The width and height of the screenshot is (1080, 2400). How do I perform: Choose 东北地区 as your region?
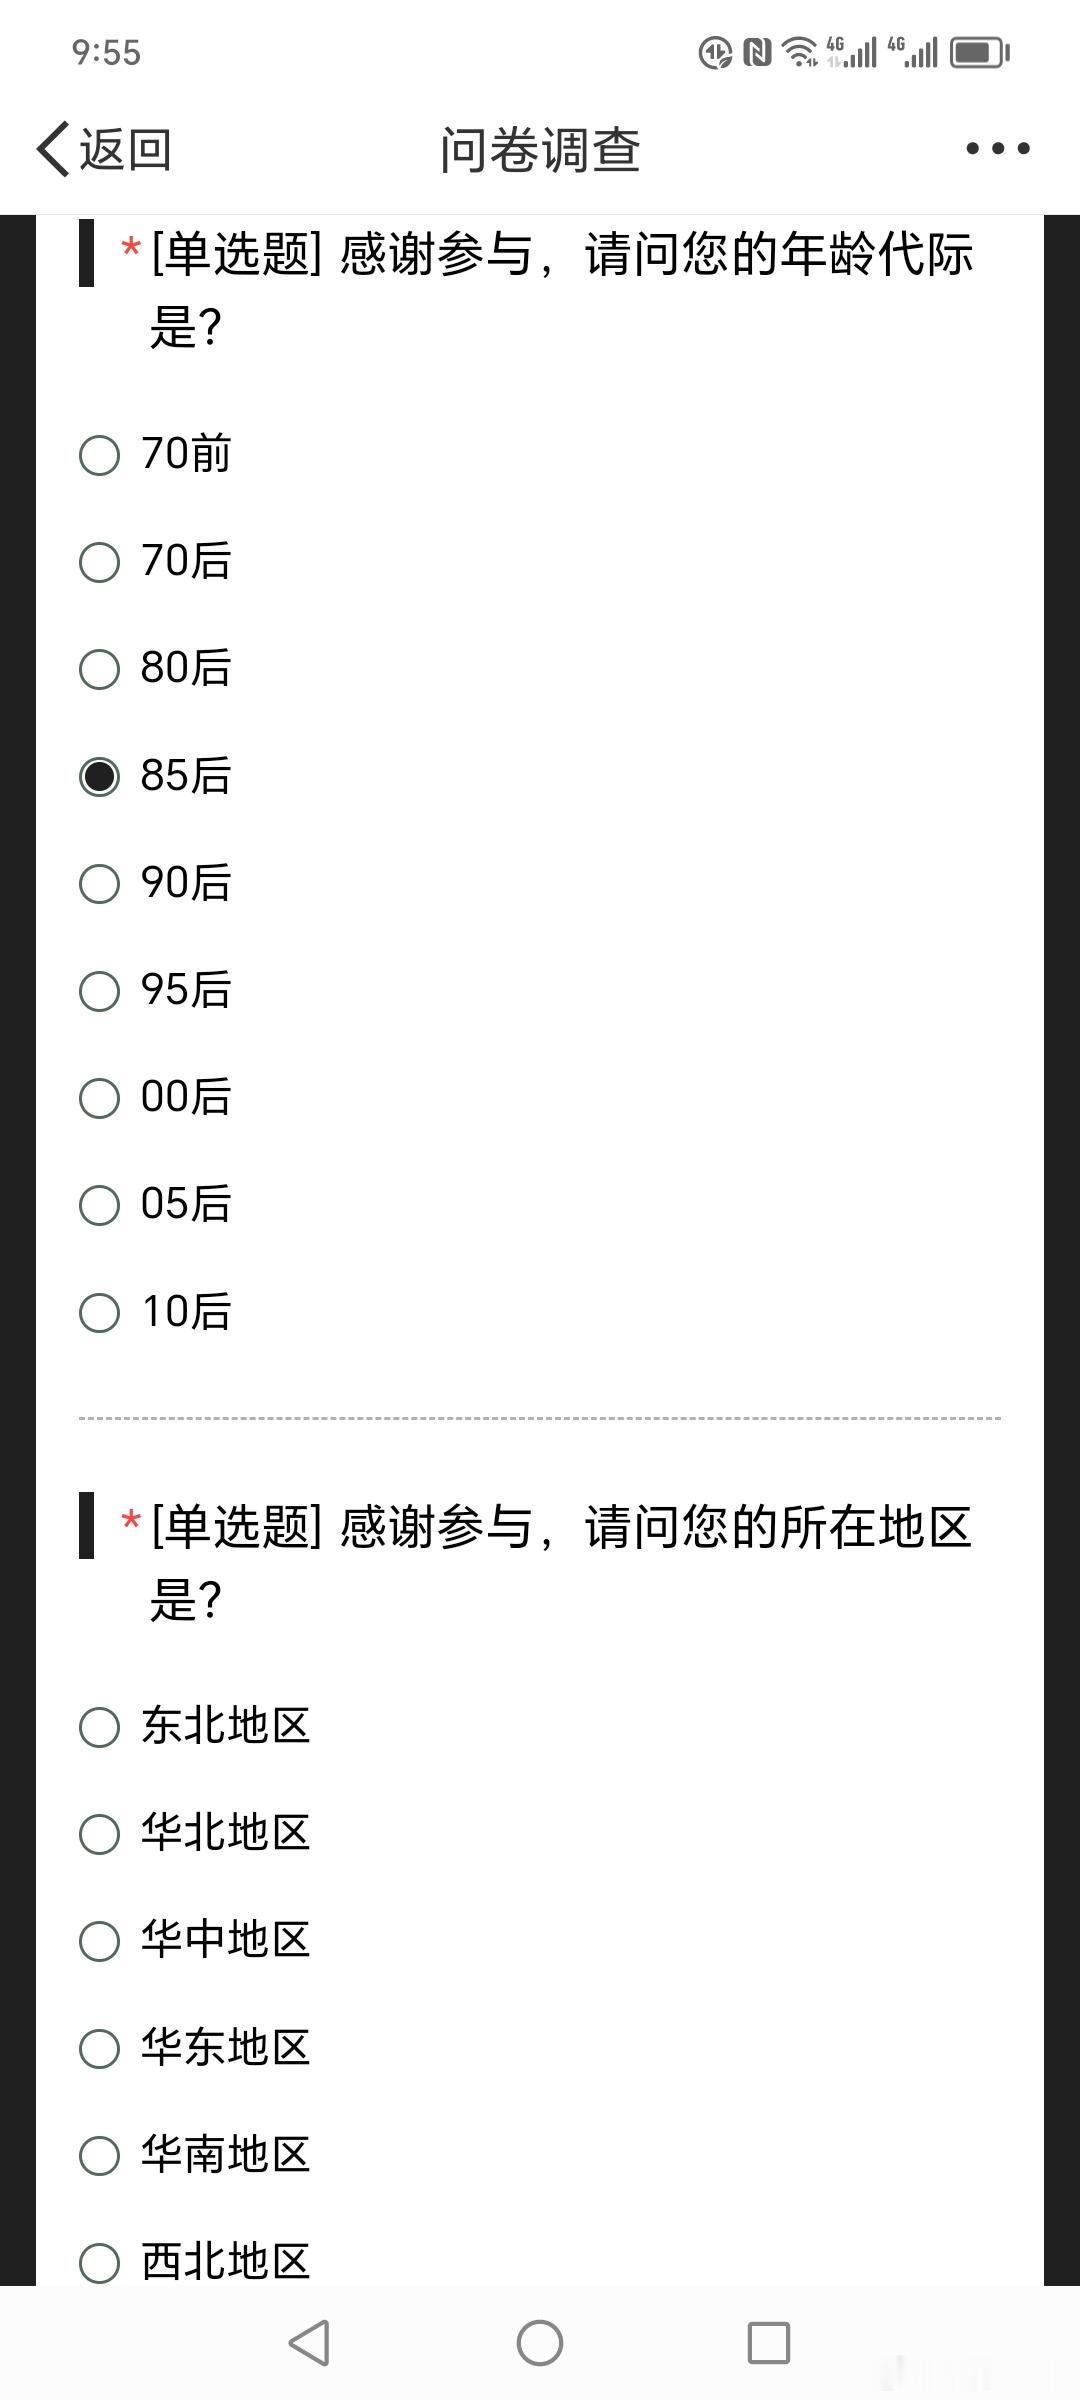click(x=195, y=1726)
